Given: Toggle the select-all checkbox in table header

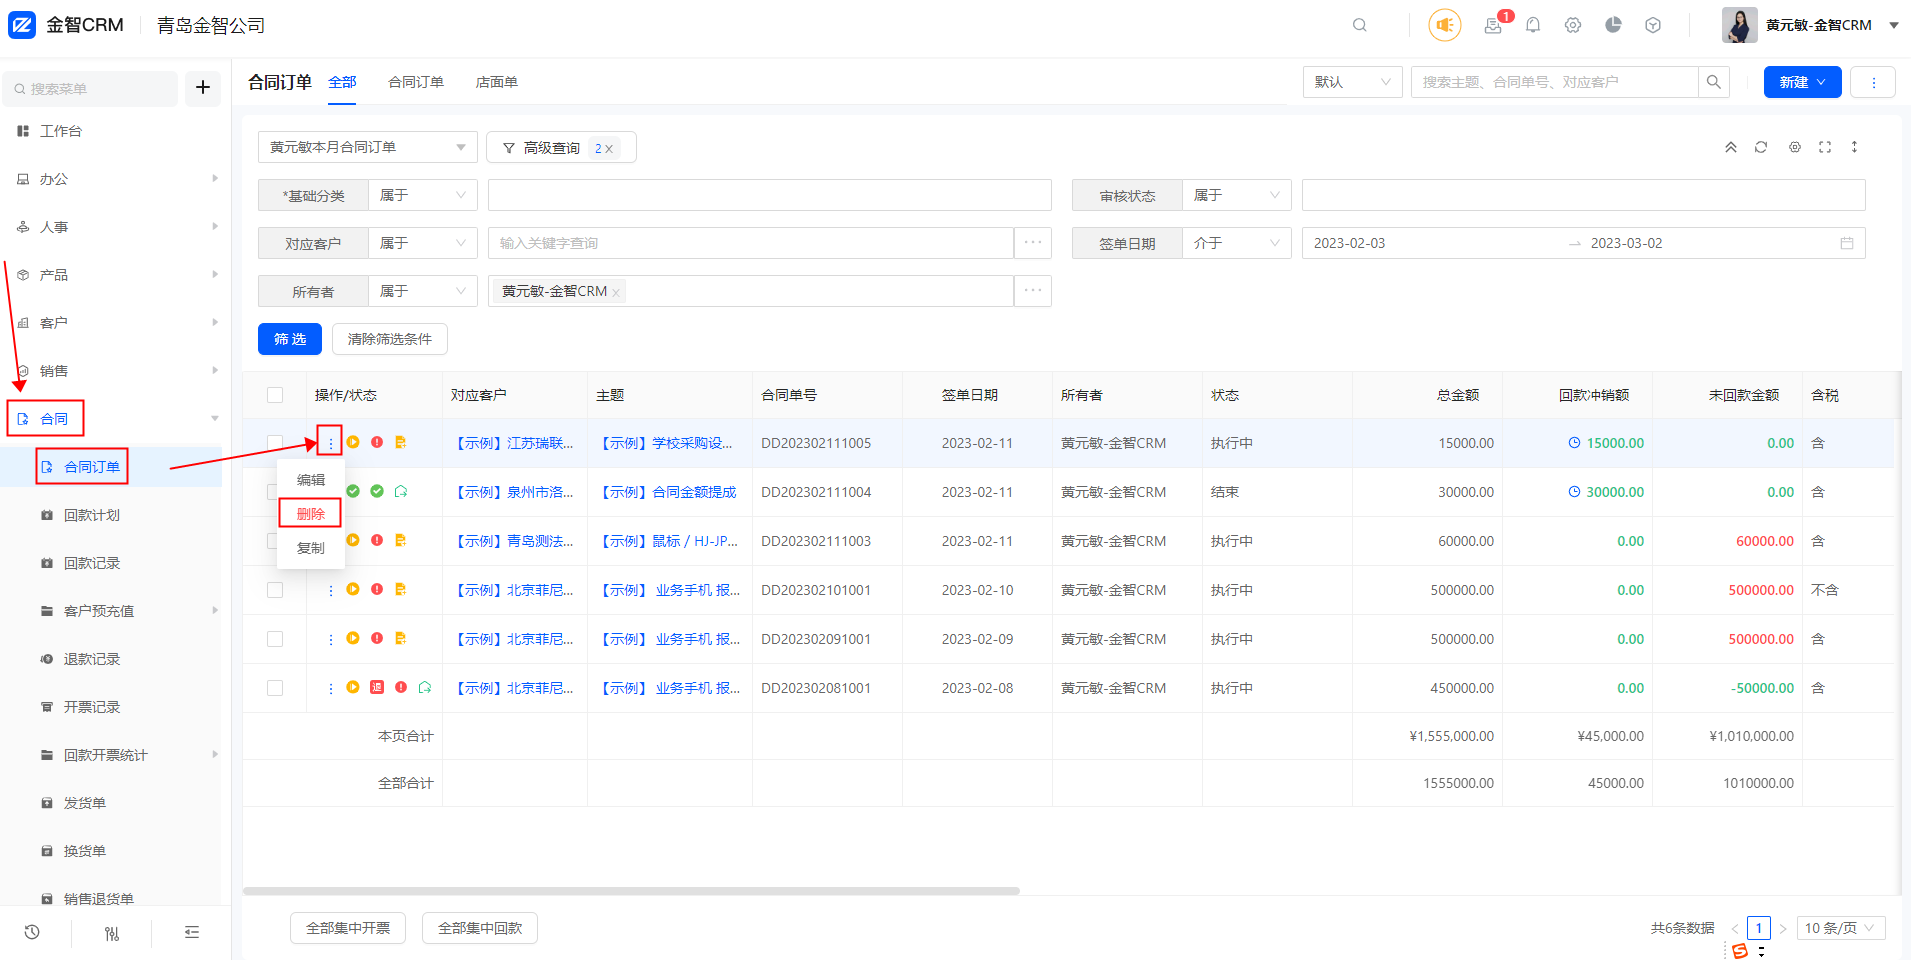Looking at the screenshot, I should click(275, 395).
